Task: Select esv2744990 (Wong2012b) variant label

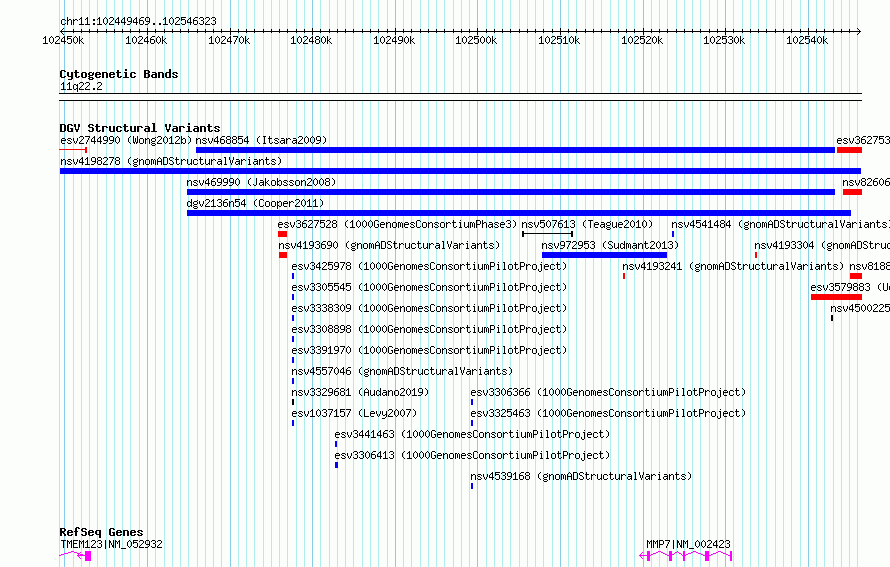Action: (126, 140)
